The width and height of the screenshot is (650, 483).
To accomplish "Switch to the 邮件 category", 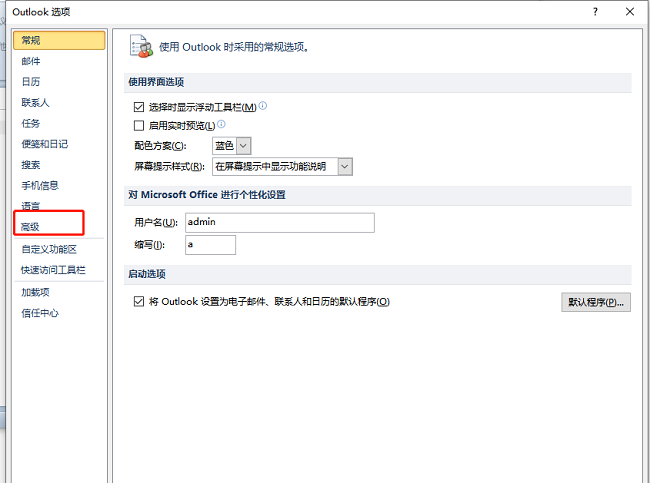I will (x=31, y=61).
